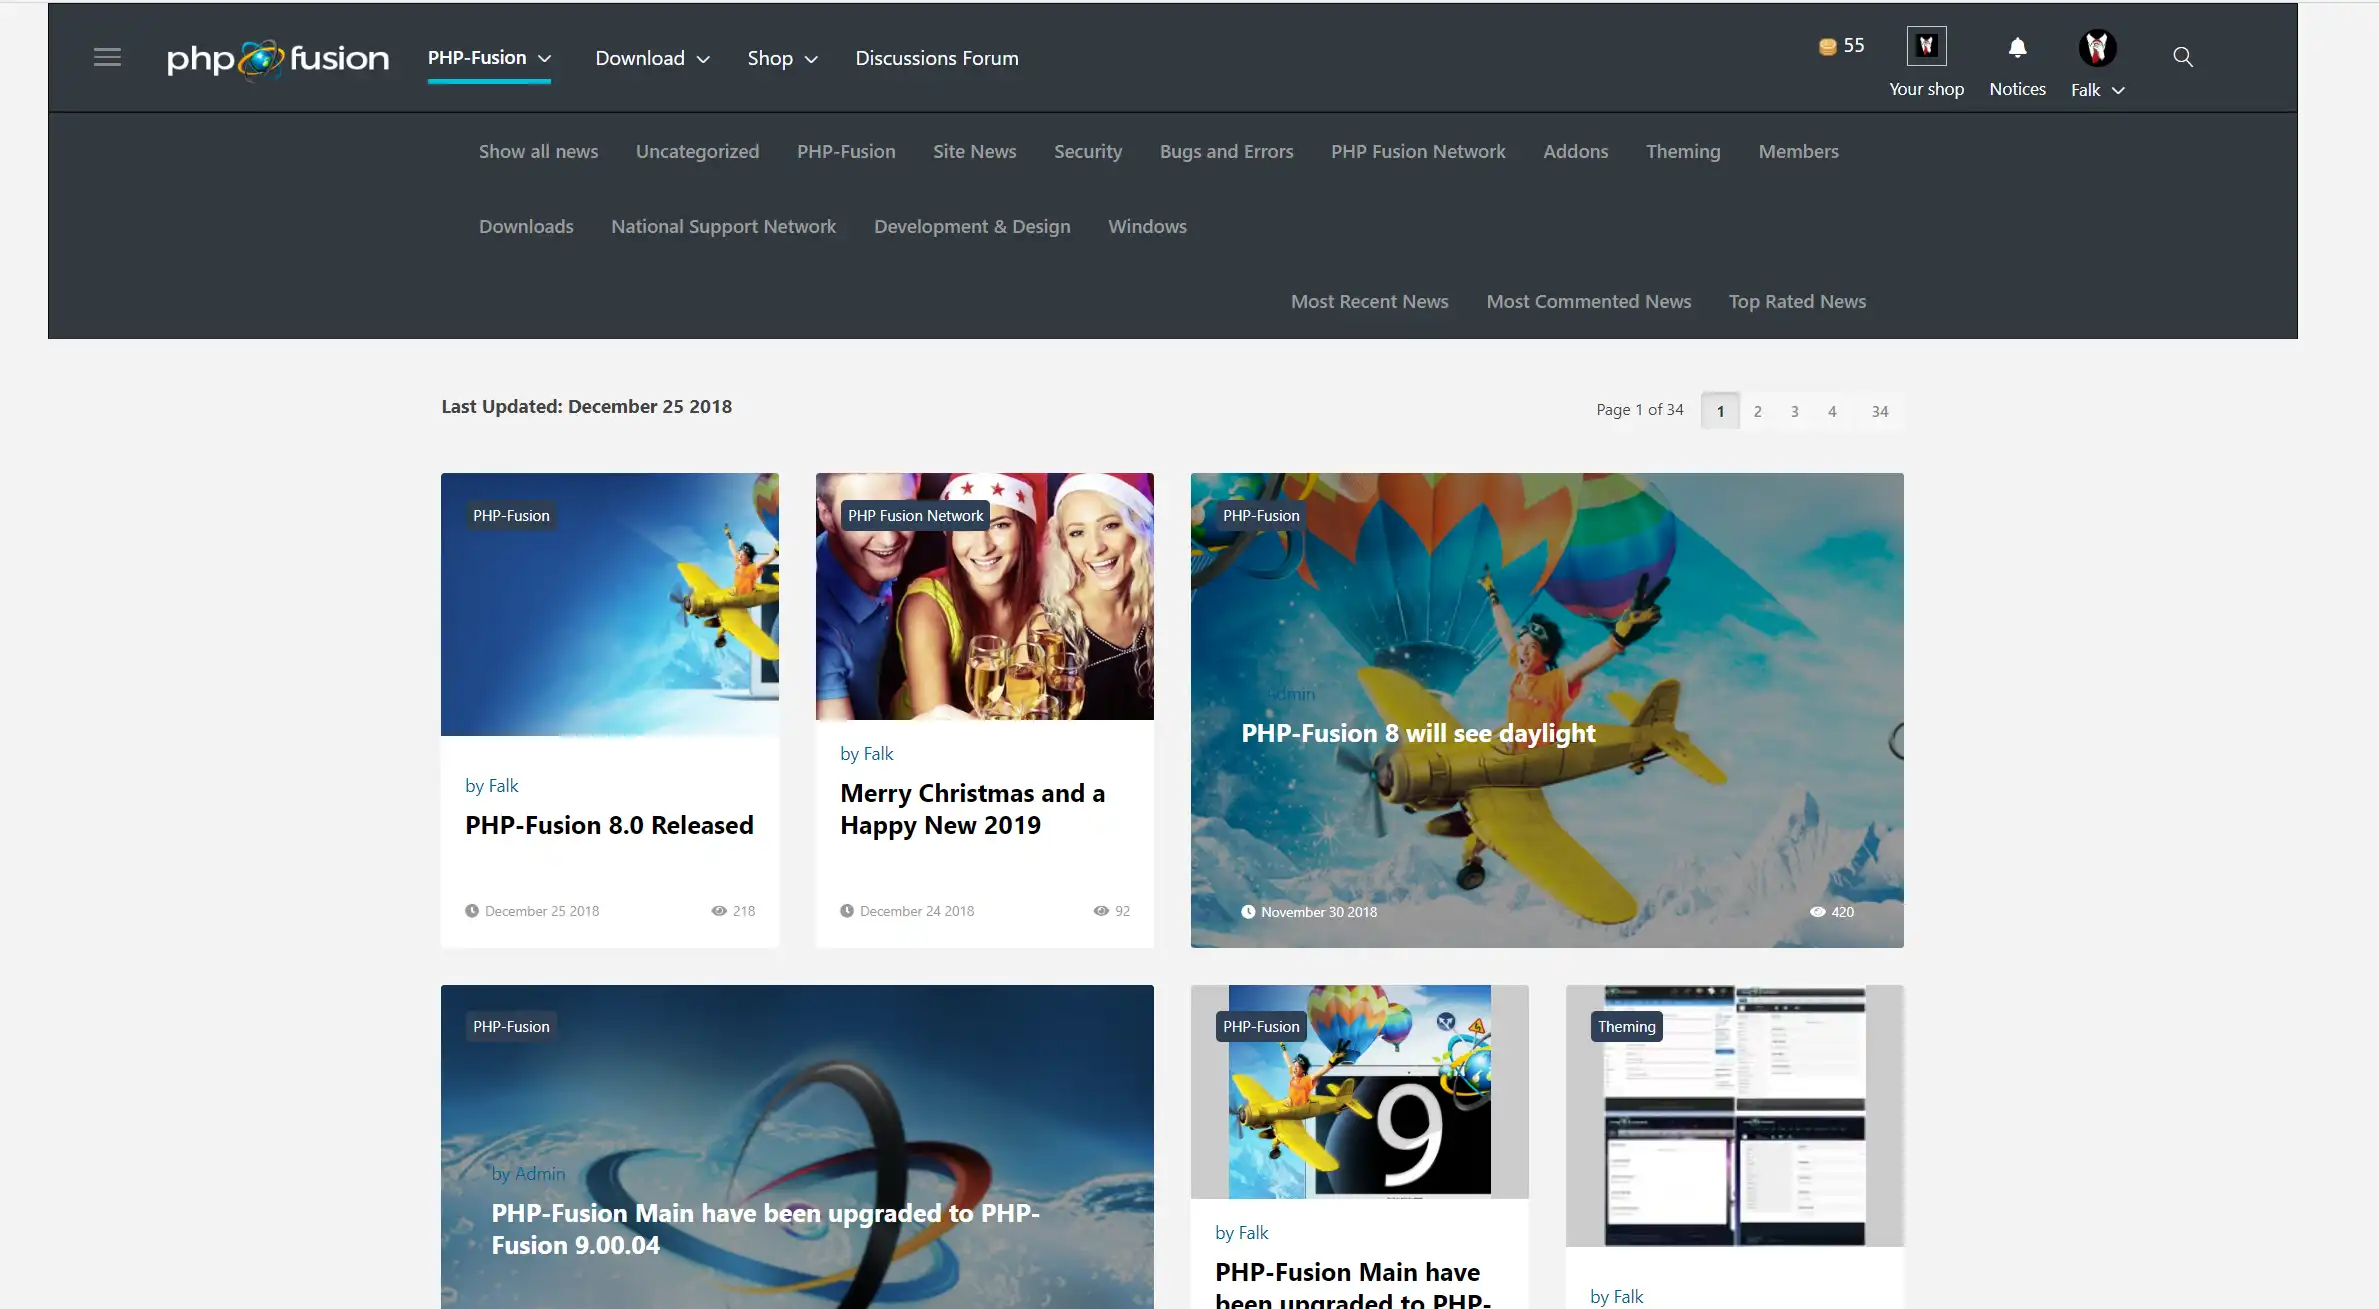
Task: Switch to Most Commented News filter
Action: tap(1588, 302)
